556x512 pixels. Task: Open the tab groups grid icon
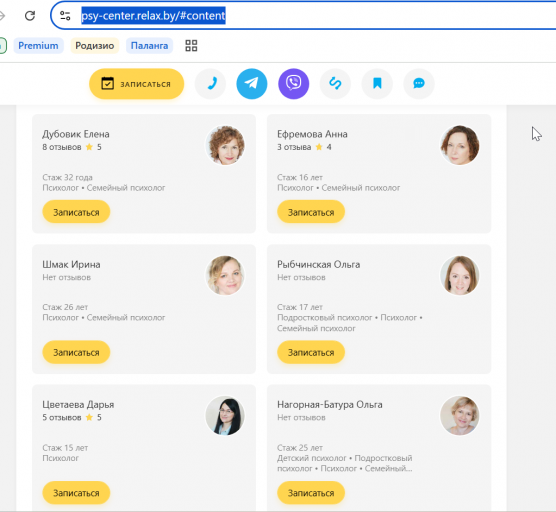point(191,46)
